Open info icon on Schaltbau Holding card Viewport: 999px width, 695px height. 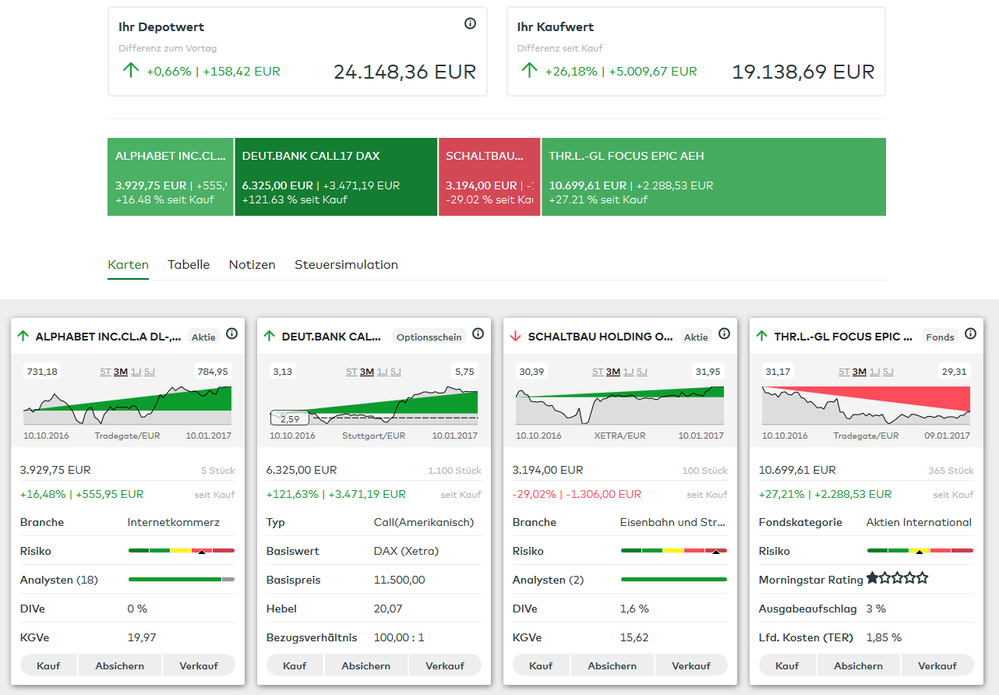click(x=724, y=334)
